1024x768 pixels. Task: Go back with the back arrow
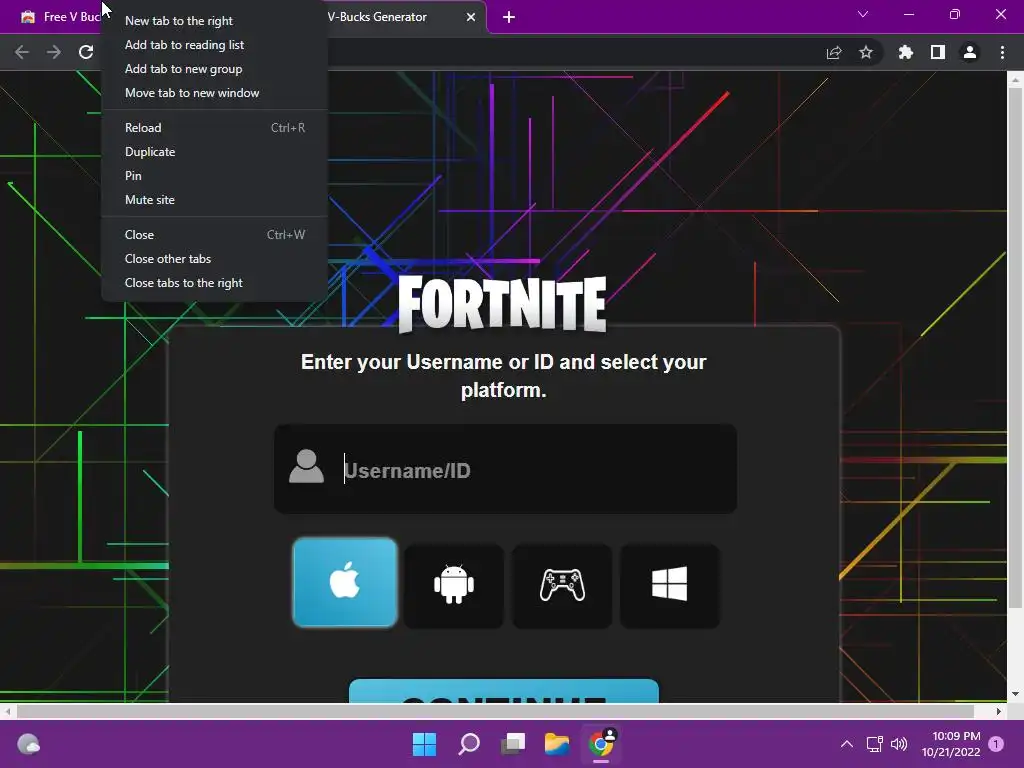pyautogui.click(x=22, y=52)
